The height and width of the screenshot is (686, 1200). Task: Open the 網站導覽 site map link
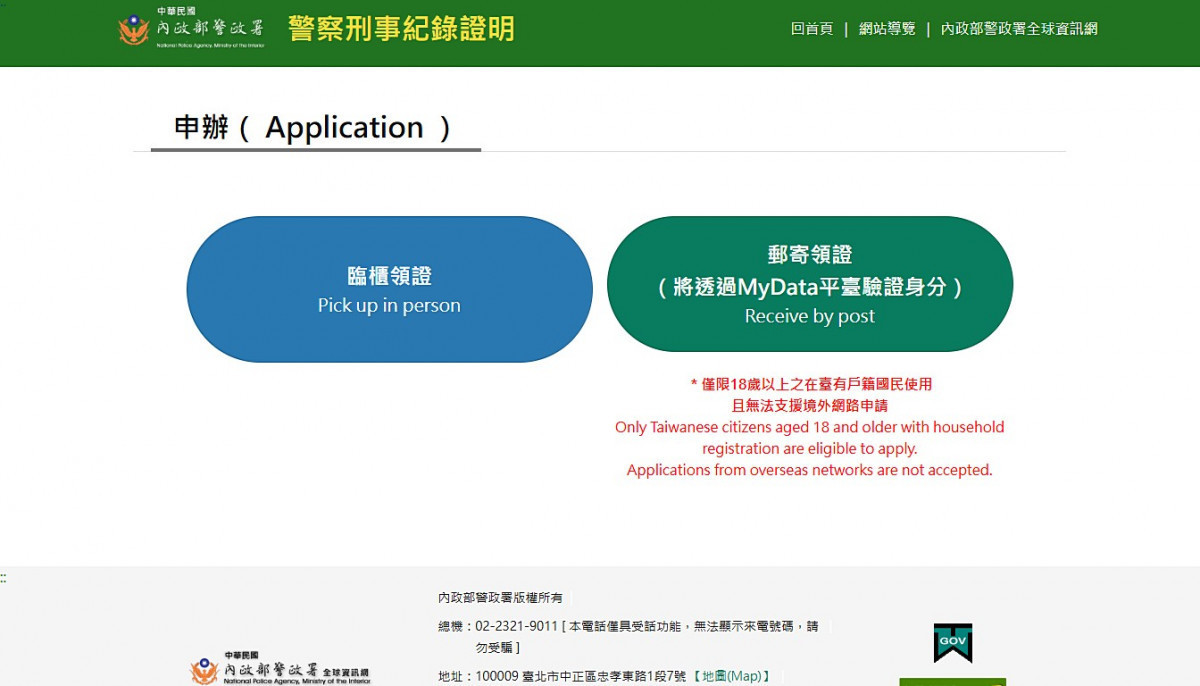point(886,29)
